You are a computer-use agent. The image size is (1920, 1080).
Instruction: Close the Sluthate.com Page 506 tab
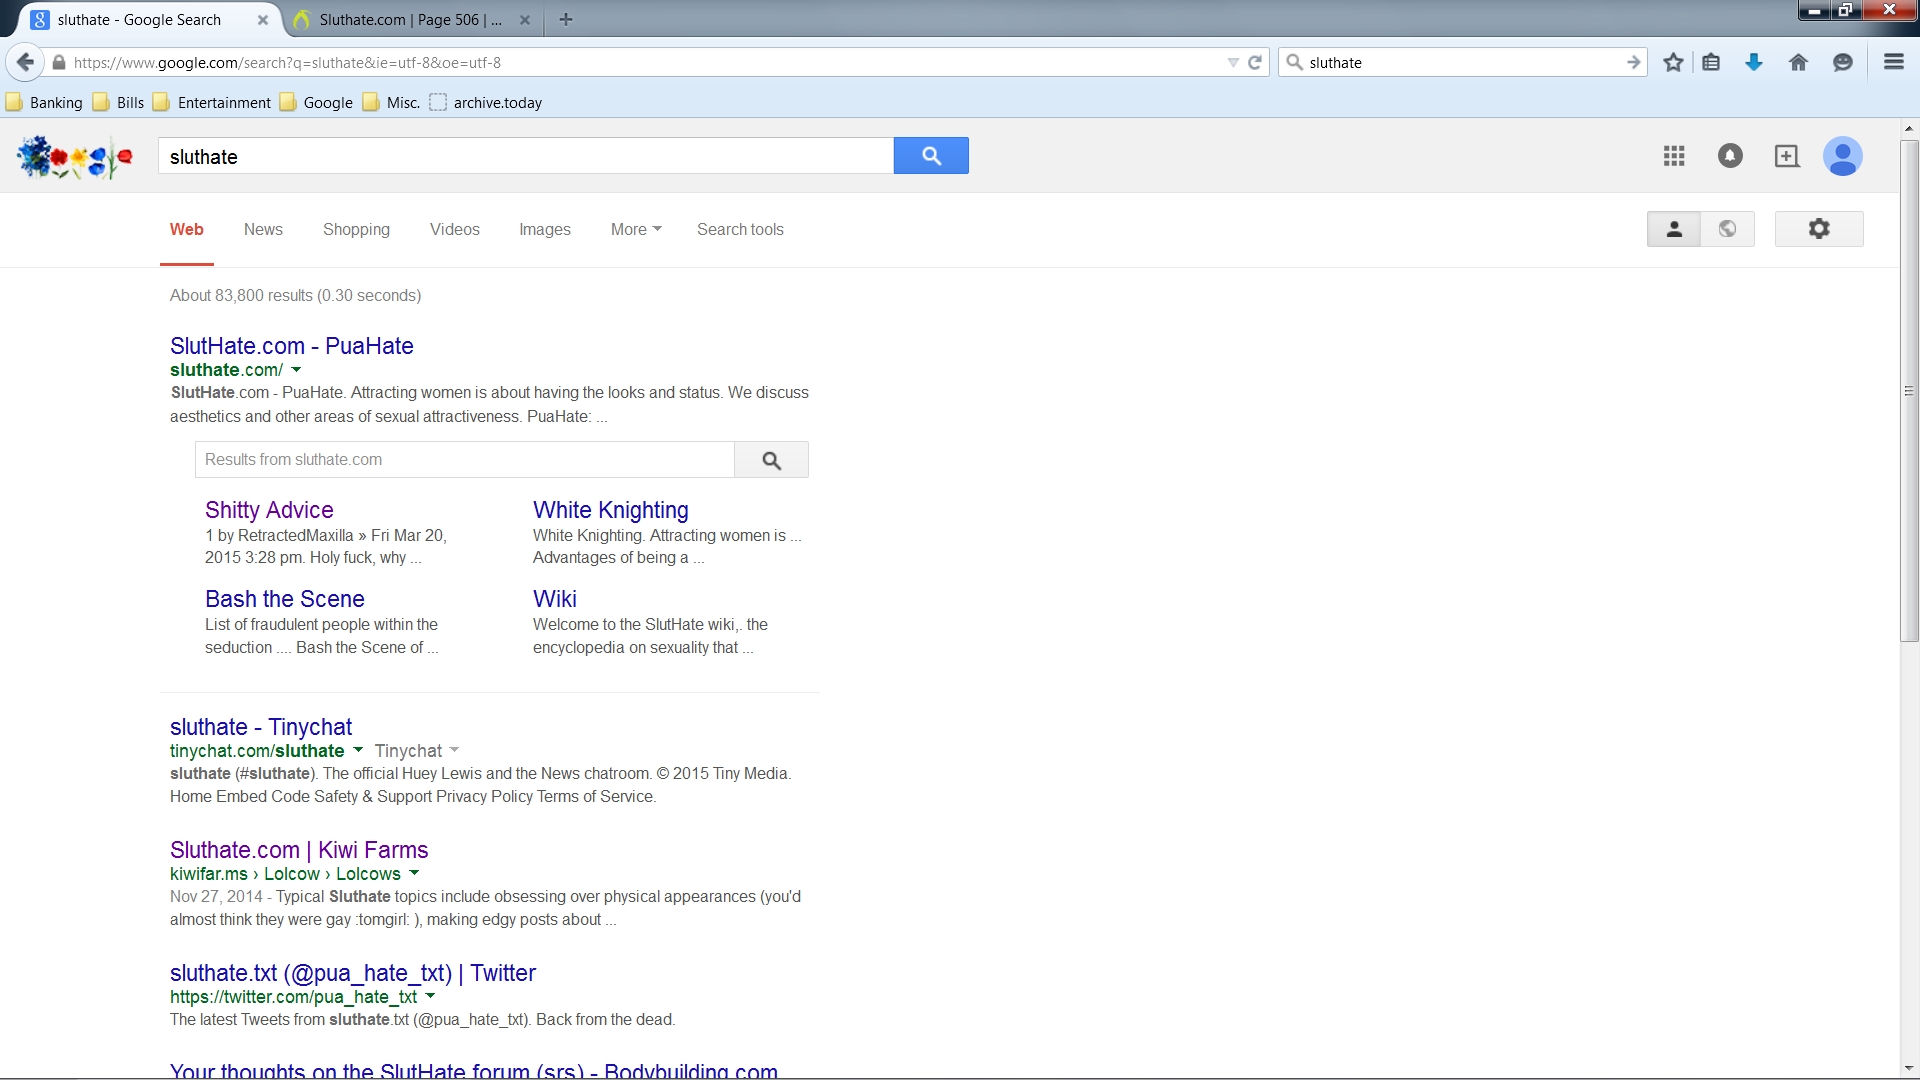(525, 19)
